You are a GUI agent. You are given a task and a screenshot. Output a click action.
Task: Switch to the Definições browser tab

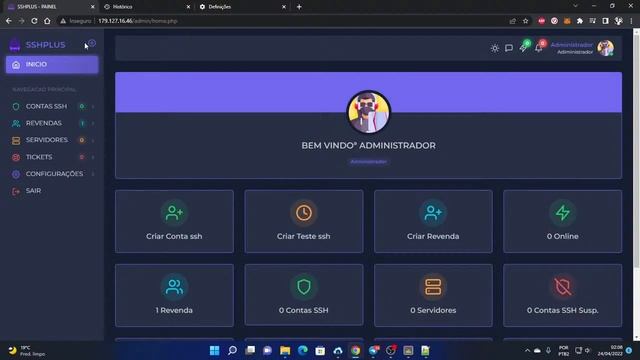coord(242,7)
